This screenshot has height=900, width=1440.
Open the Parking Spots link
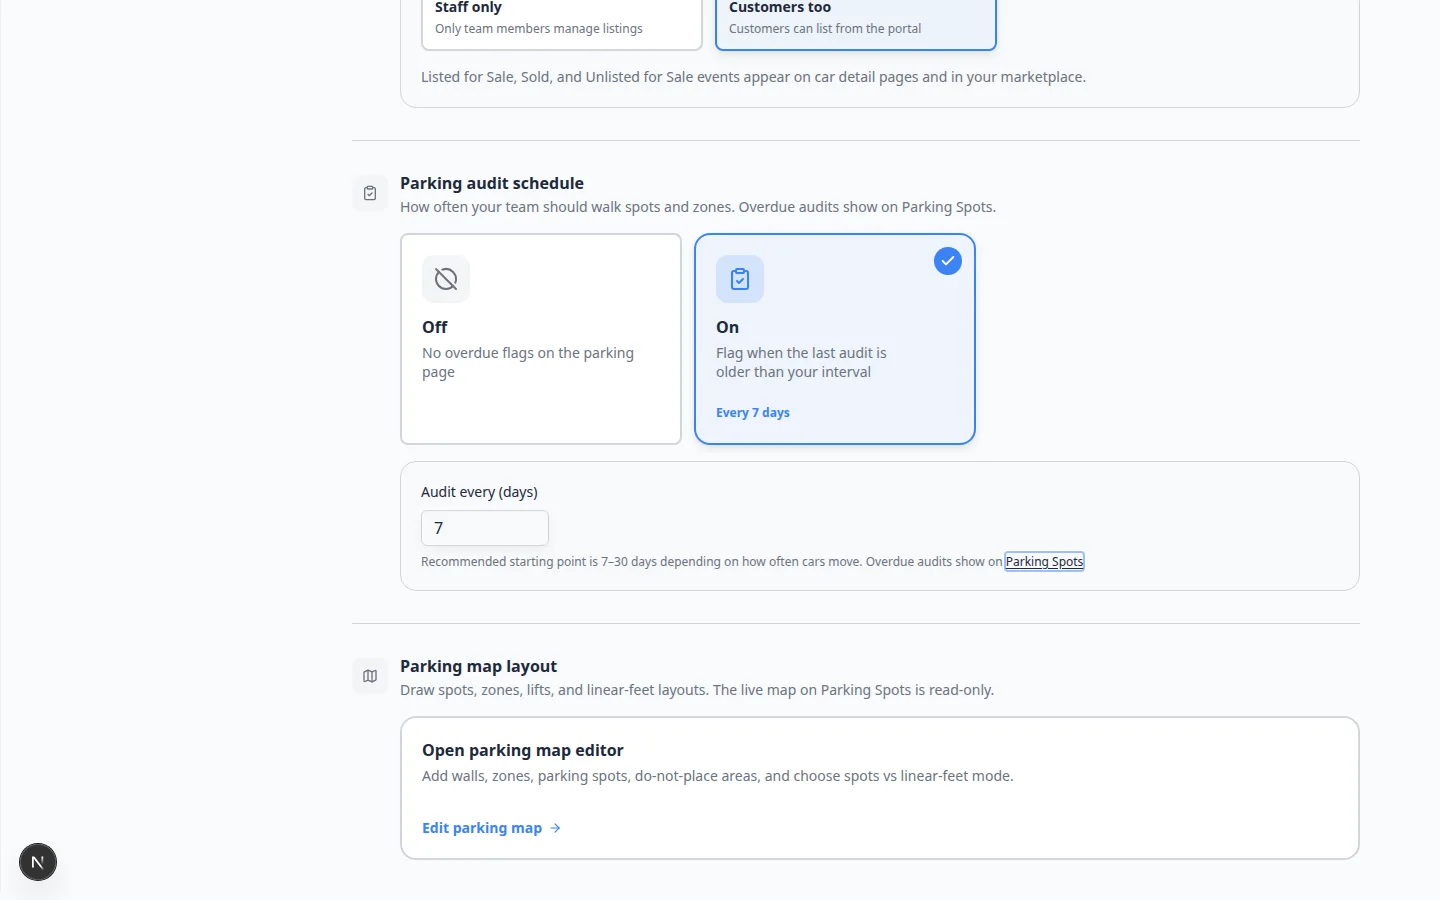coord(1044,562)
